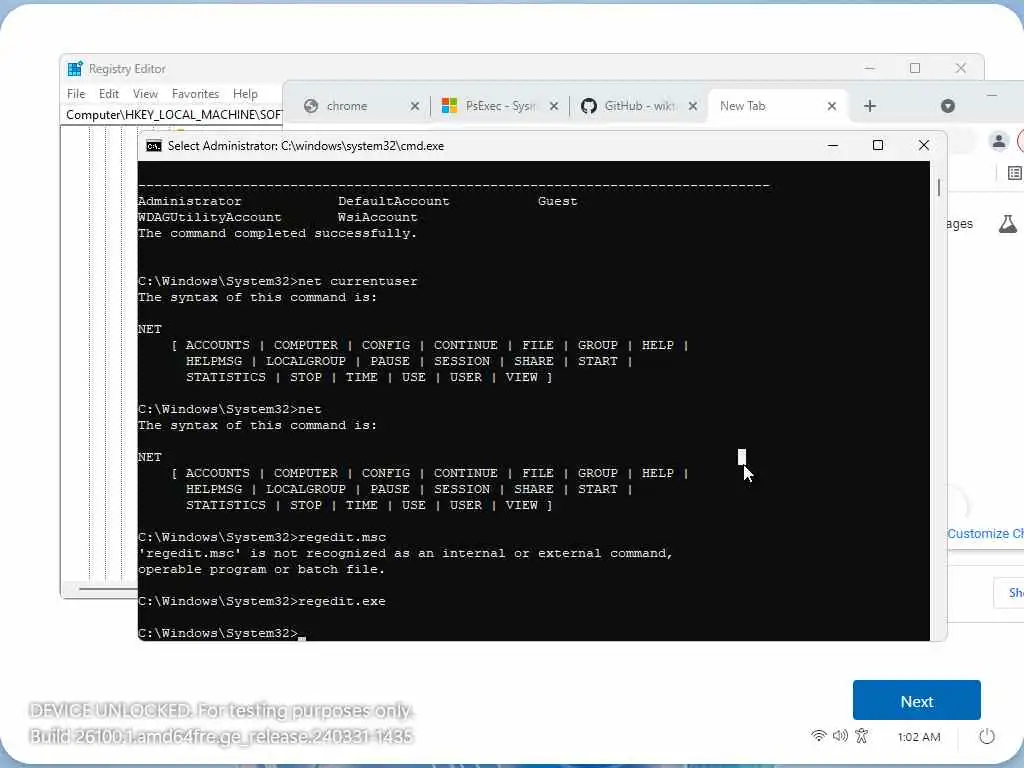Screen dimensions: 1024x768
Task: Switch to the GitHub browser tab
Action: click(639, 106)
